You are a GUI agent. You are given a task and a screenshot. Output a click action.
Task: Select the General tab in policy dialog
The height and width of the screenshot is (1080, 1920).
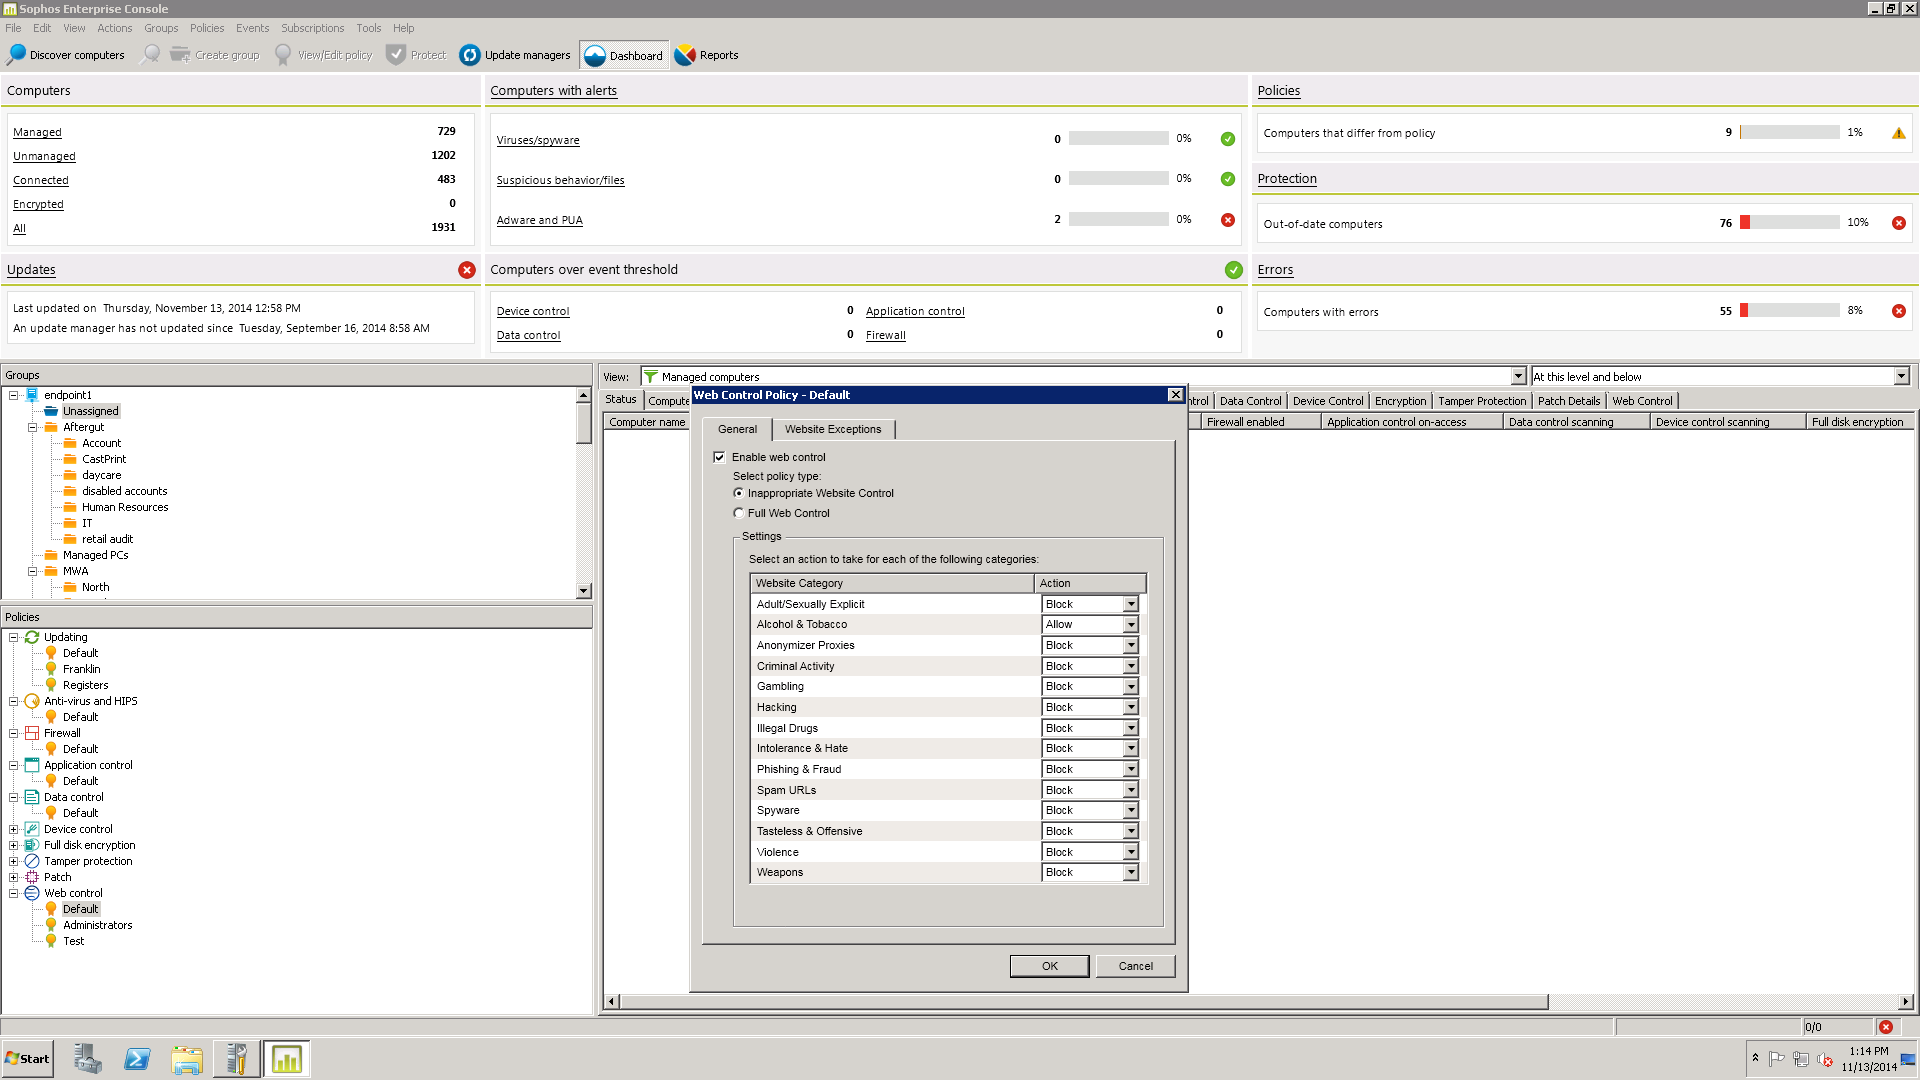point(737,429)
